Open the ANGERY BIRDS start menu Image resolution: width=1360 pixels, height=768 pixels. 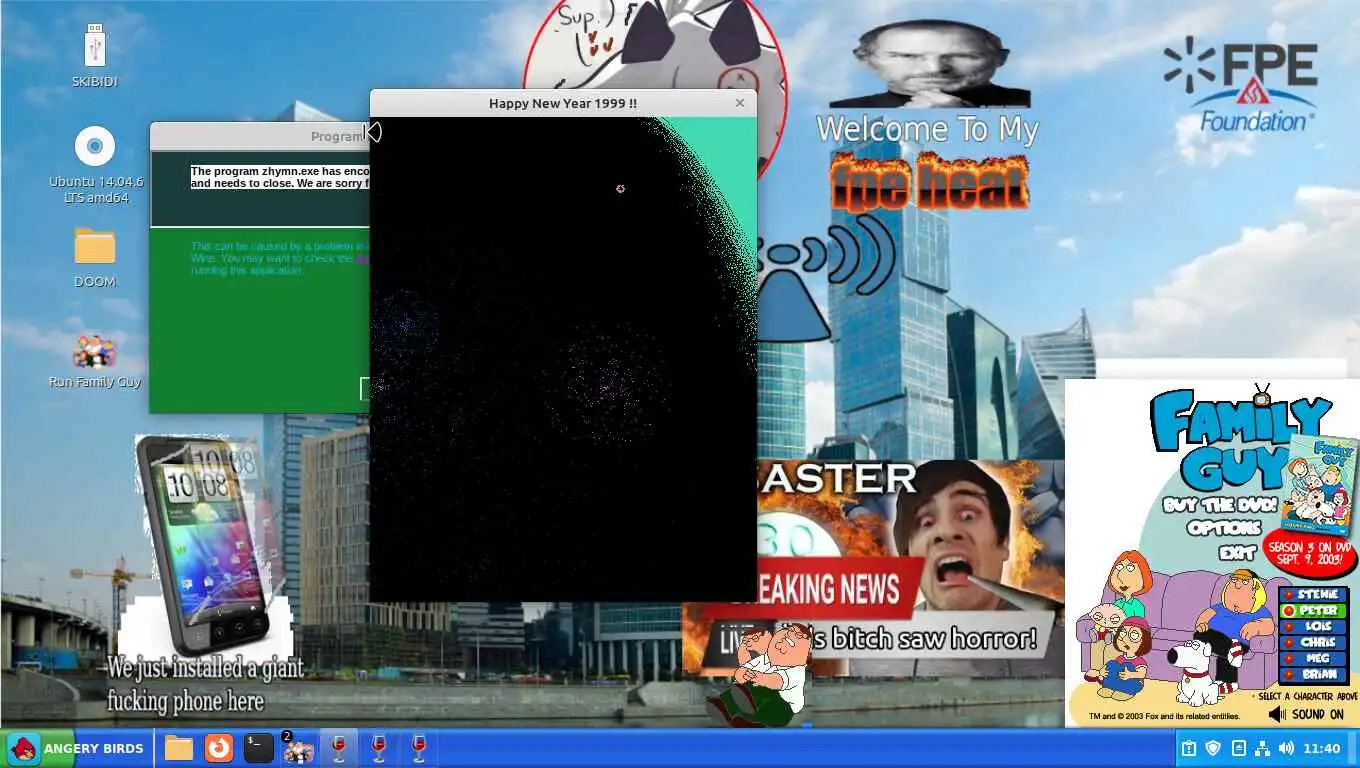point(76,748)
